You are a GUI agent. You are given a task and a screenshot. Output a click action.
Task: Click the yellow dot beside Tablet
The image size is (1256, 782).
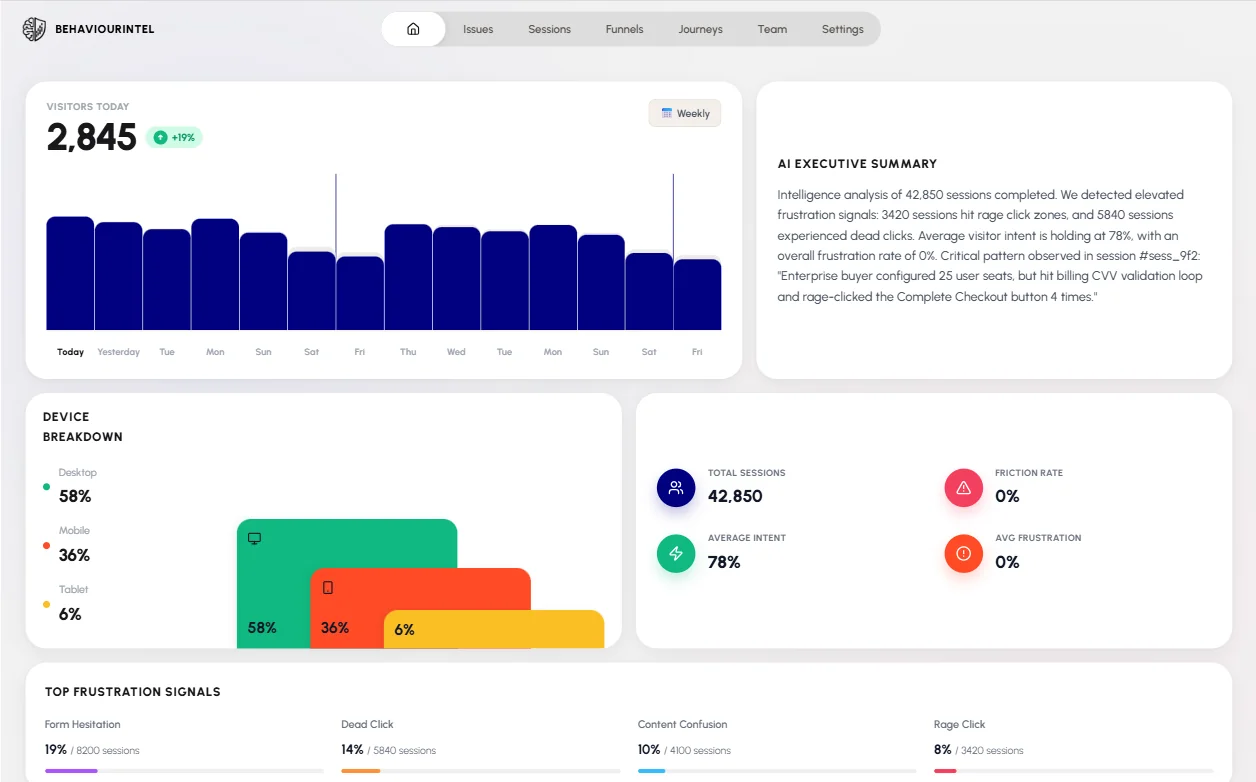tap(46, 604)
